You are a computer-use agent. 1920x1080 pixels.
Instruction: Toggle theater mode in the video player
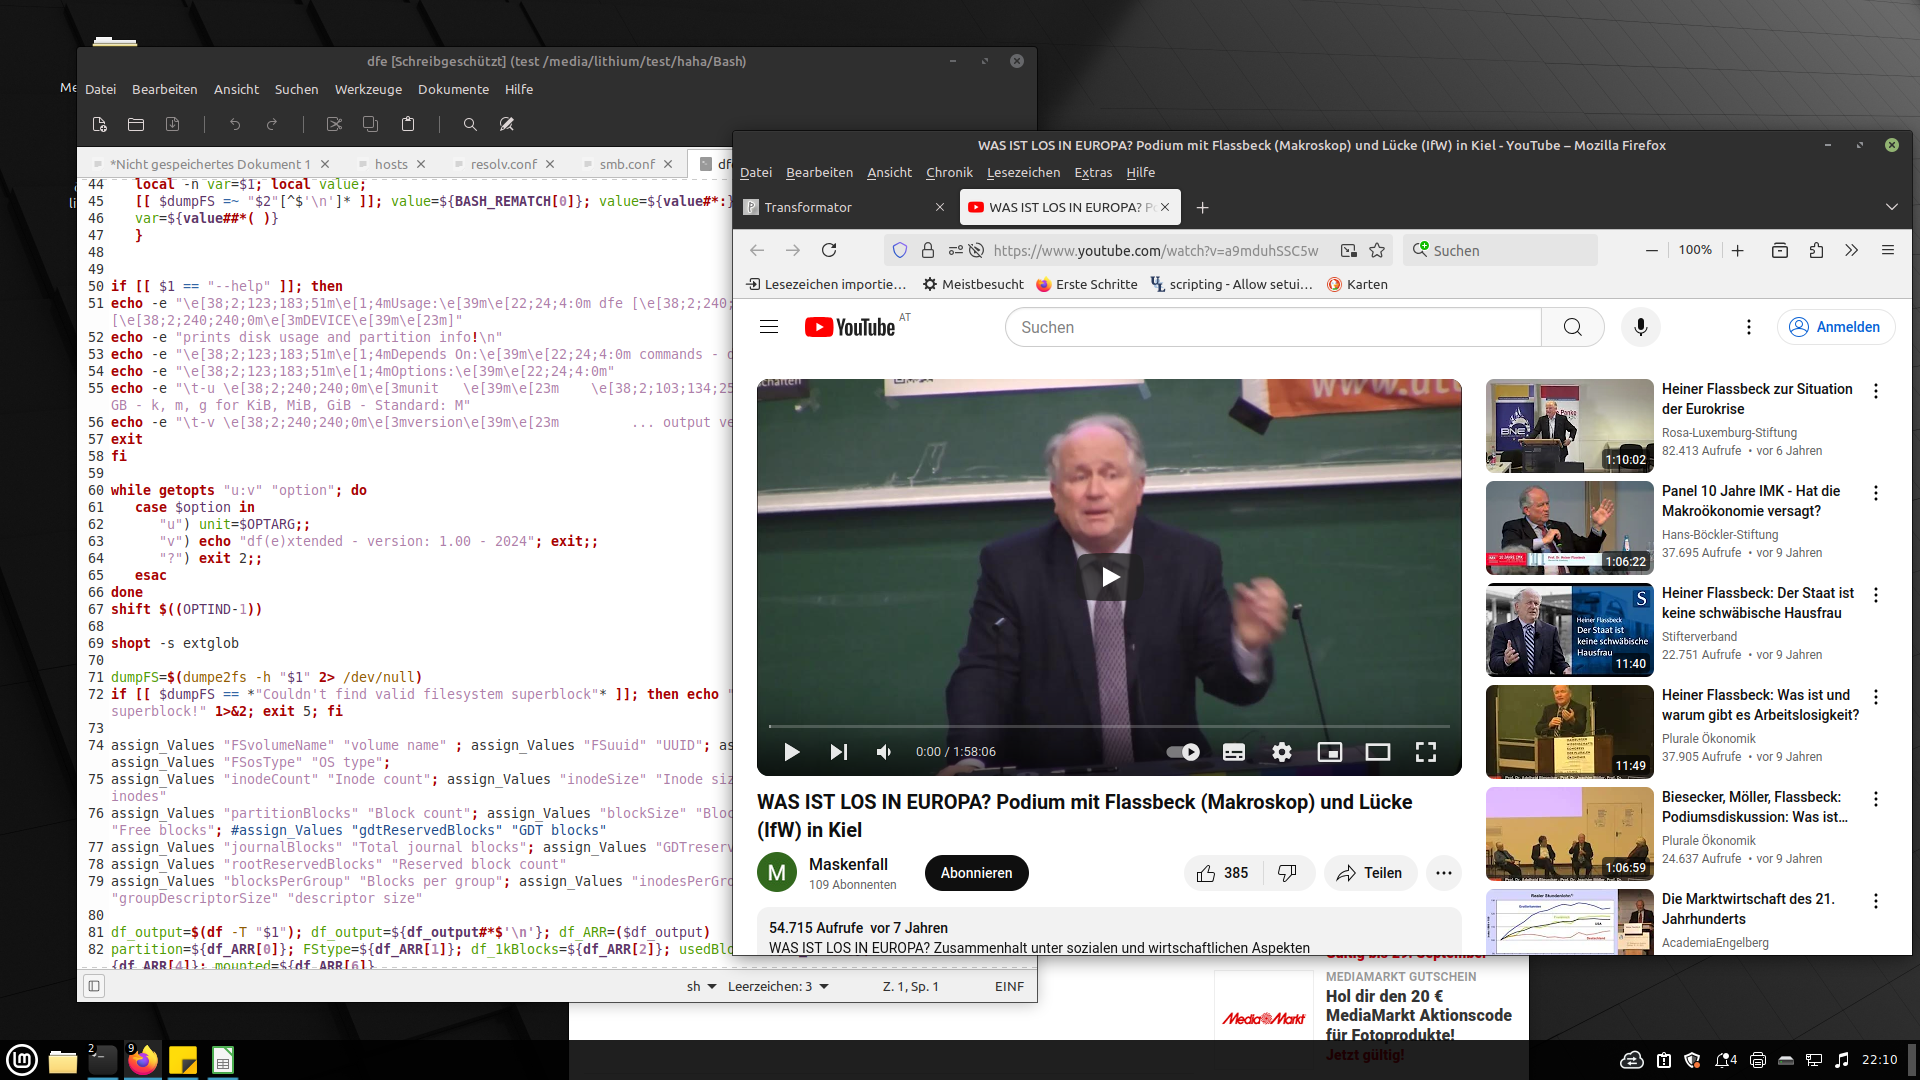(x=1378, y=752)
